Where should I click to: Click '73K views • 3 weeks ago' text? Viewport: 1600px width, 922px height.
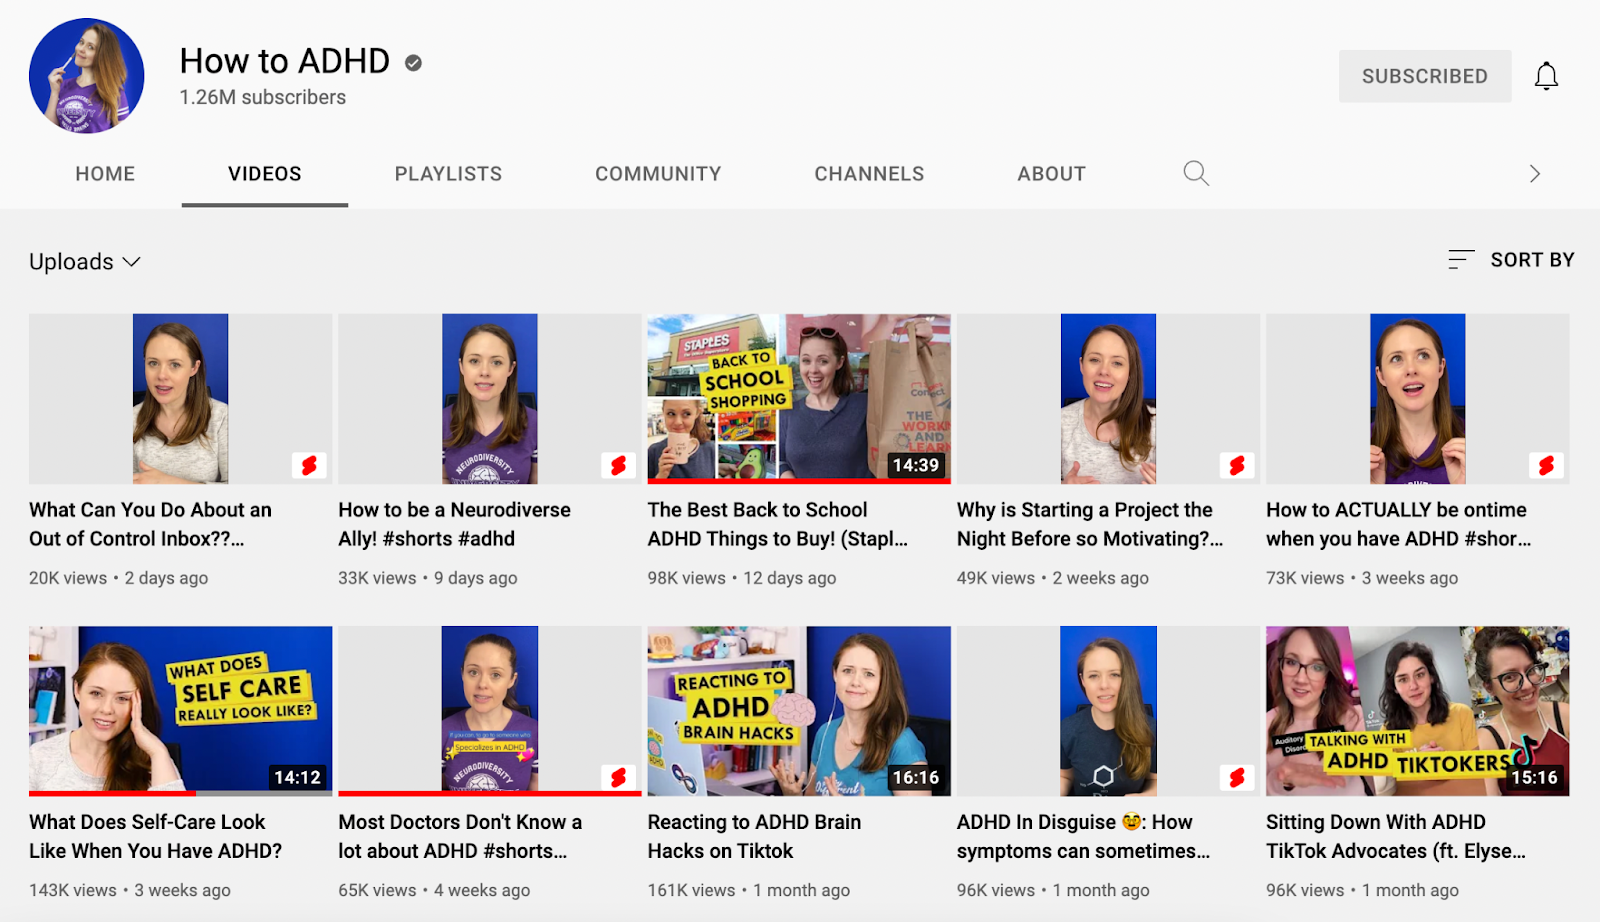[x=1362, y=578]
